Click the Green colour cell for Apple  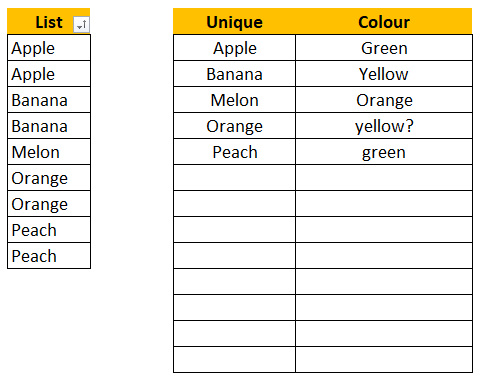coord(384,48)
